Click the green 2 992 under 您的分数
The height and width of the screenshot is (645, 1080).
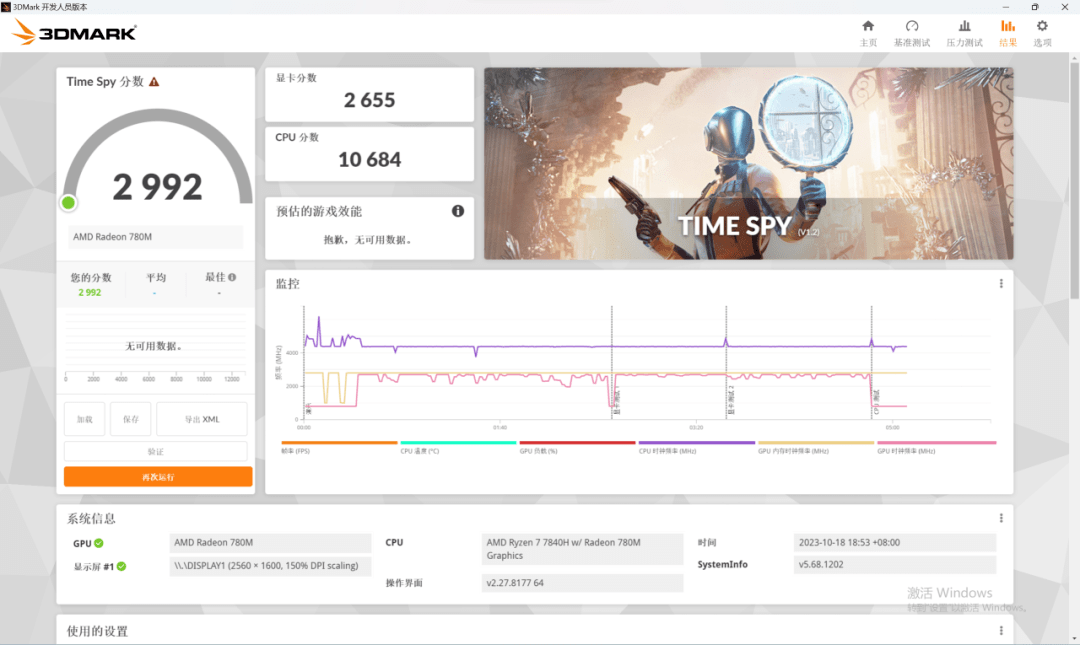point(90,292)
